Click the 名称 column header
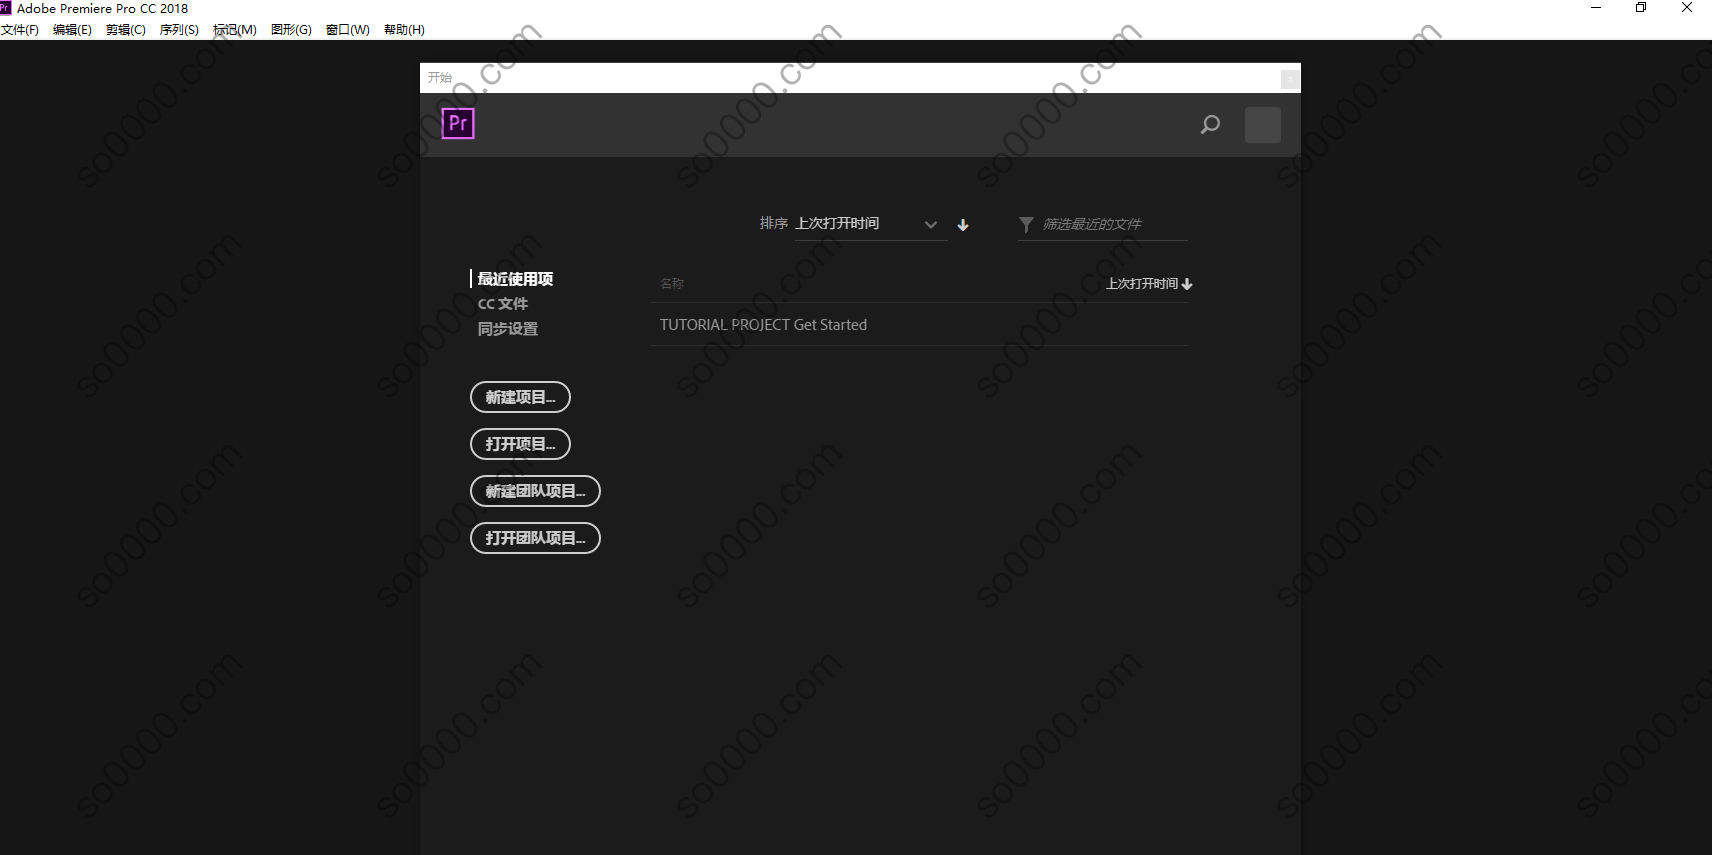The image size is (1712, 855). pyautogui.click(x=672, y=284)
